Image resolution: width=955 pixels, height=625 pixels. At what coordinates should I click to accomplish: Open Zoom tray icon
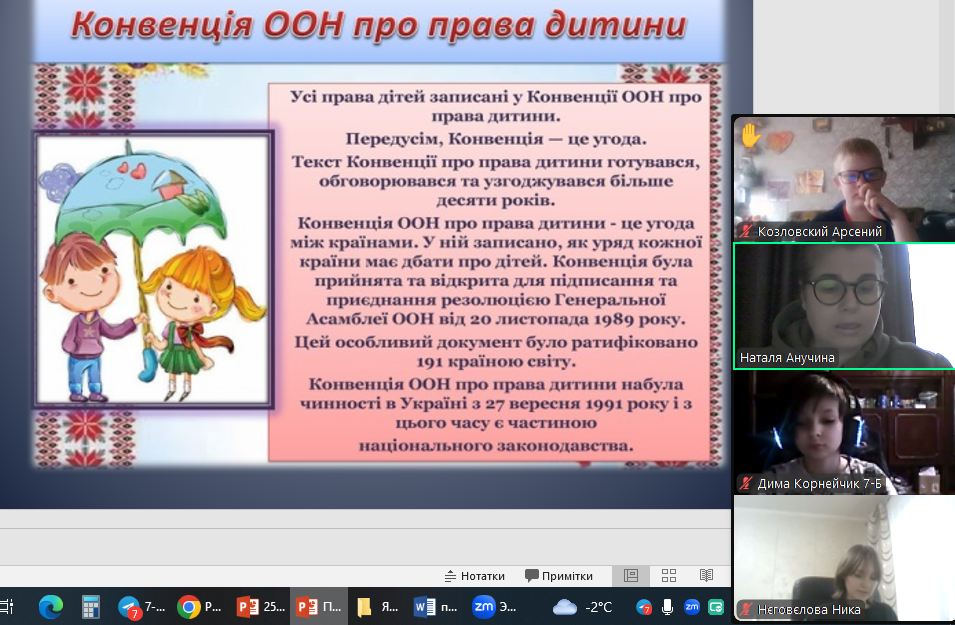pyautogui.click(x=692, y=607)
